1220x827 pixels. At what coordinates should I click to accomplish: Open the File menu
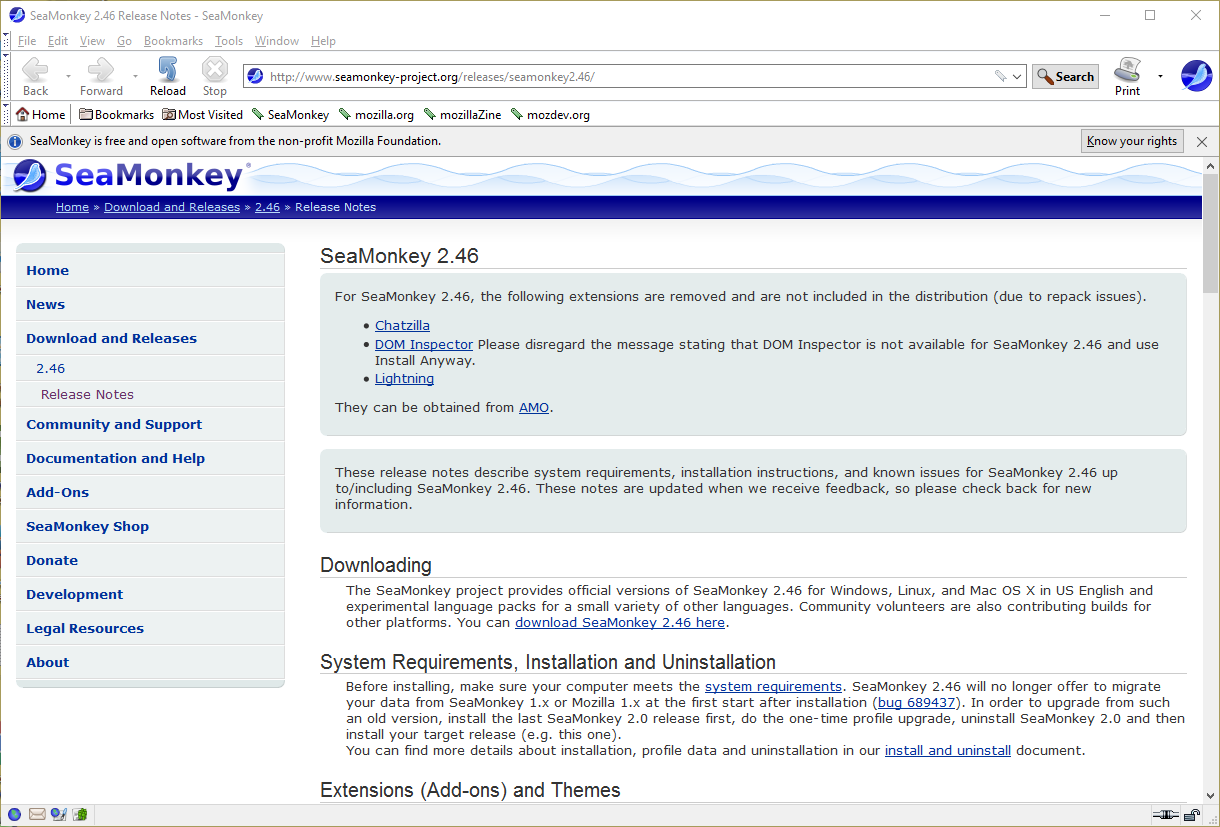coord(27,41)
